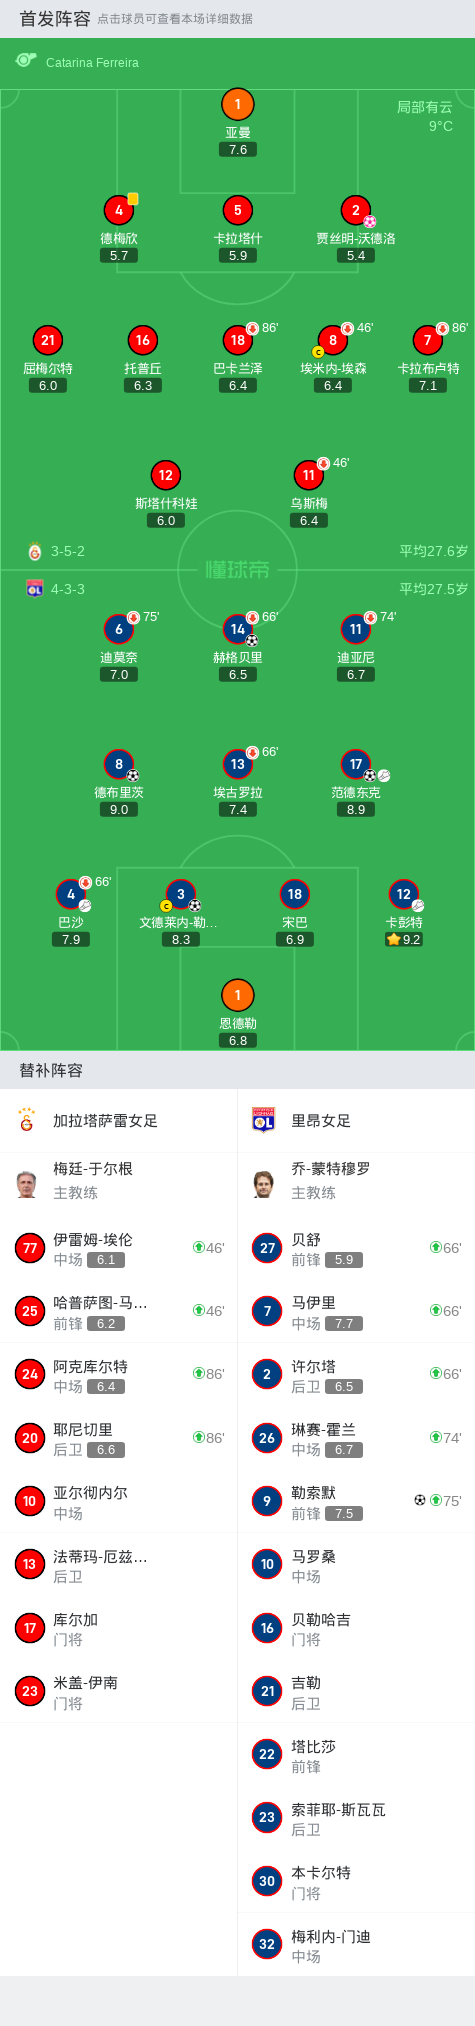This screenshot has width=475, height=2026.
Task: Select goalkeeper 亚曼 number 1 icon
Action: pyautogui.click(x=238, y=104)
